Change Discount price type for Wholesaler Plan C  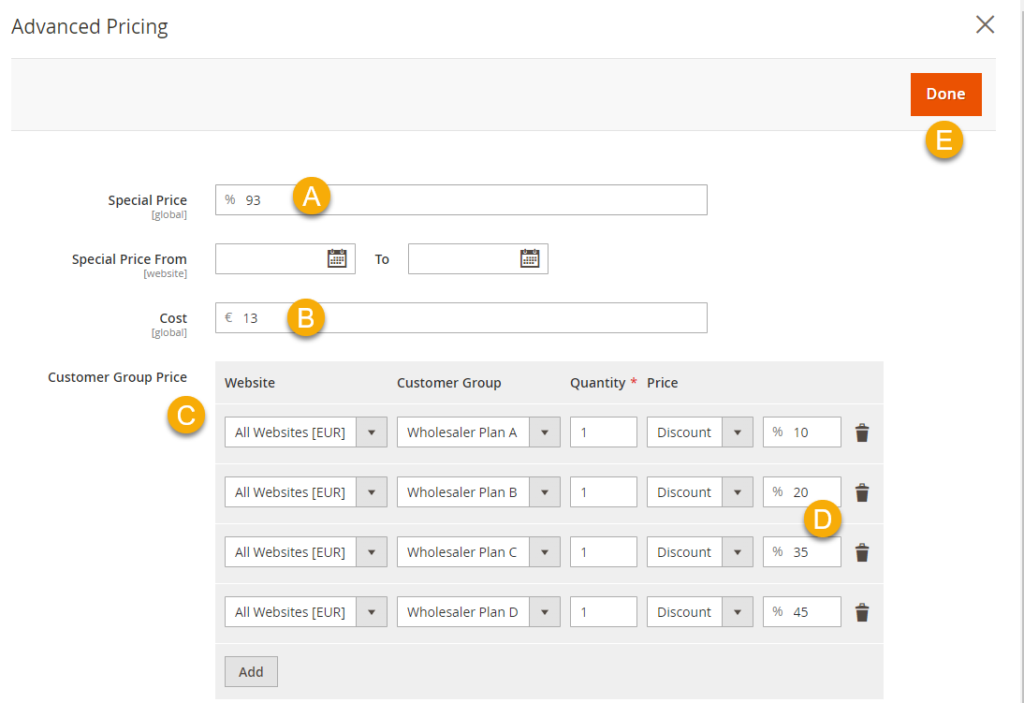[x=699, y=553]
